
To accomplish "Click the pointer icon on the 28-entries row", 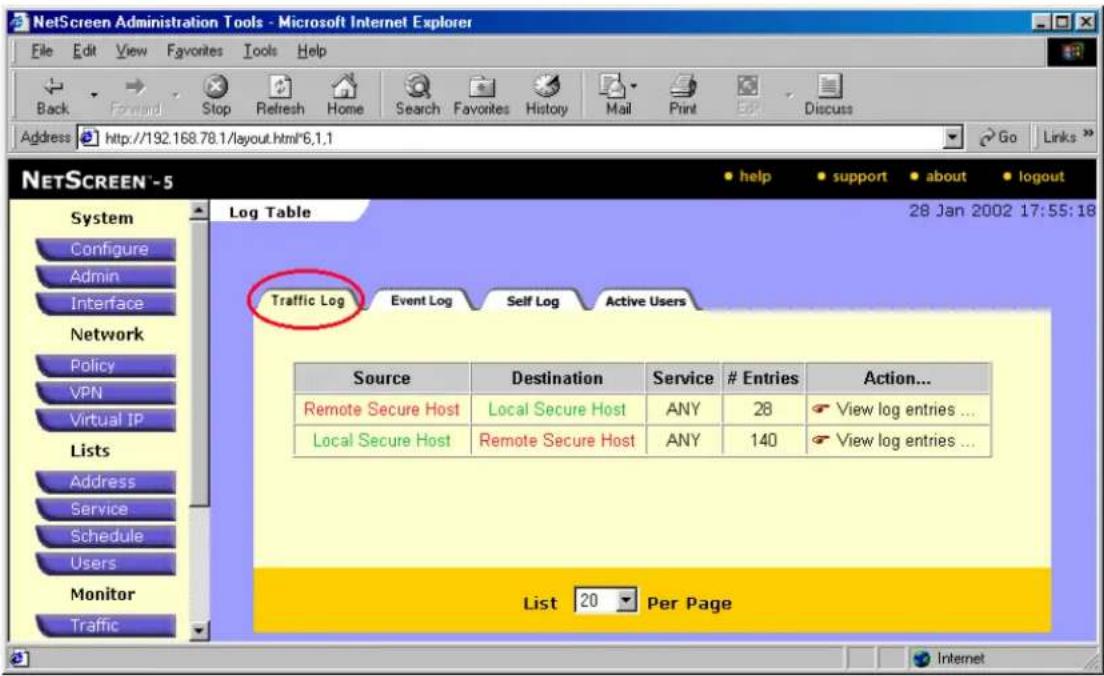I will click(820, 409).
